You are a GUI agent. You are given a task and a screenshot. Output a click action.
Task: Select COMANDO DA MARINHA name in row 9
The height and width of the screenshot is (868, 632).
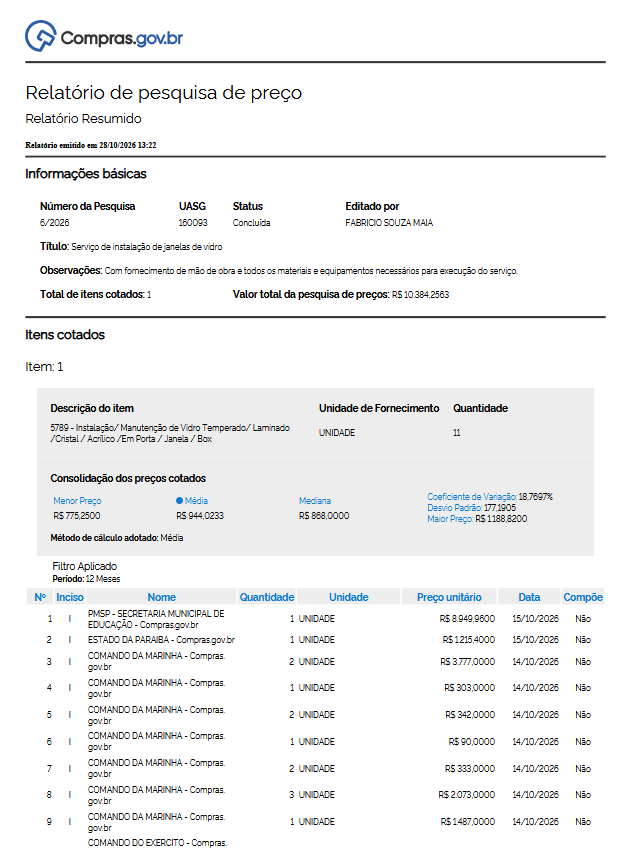157,822
